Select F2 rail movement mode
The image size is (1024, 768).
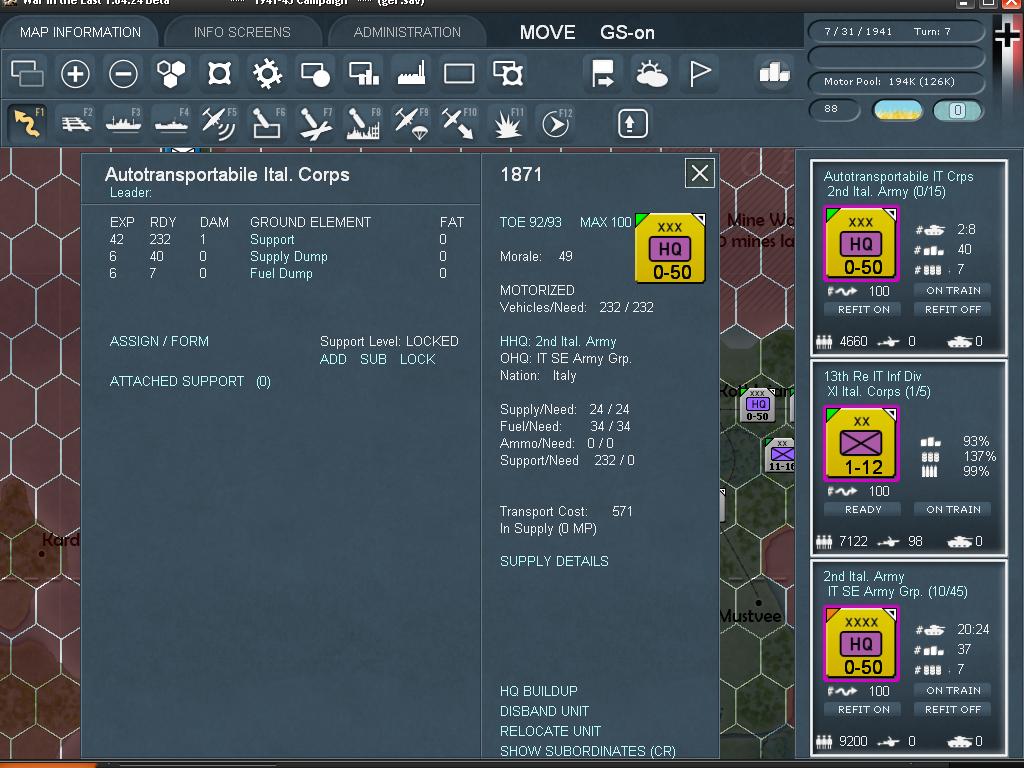[x=75, y=123]
